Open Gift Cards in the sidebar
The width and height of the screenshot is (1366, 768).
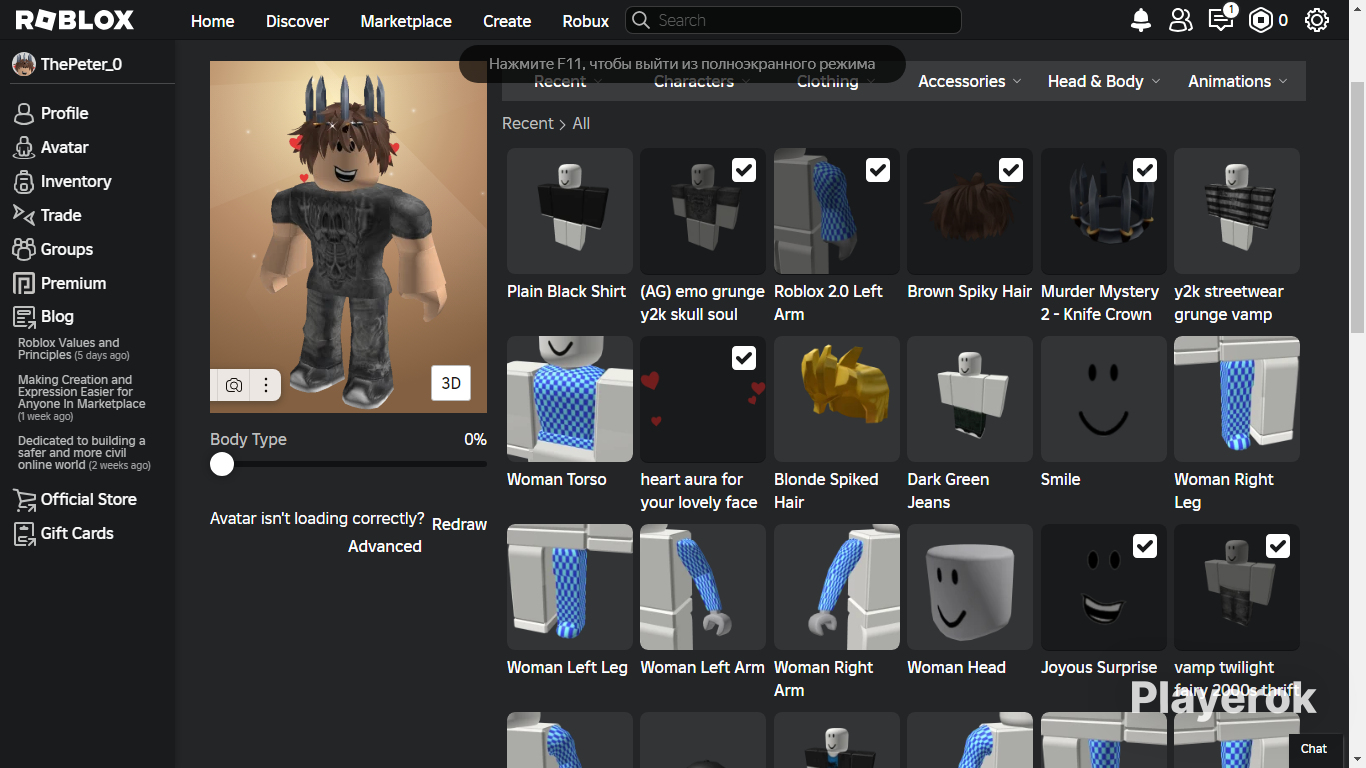(x=77, y=533)
